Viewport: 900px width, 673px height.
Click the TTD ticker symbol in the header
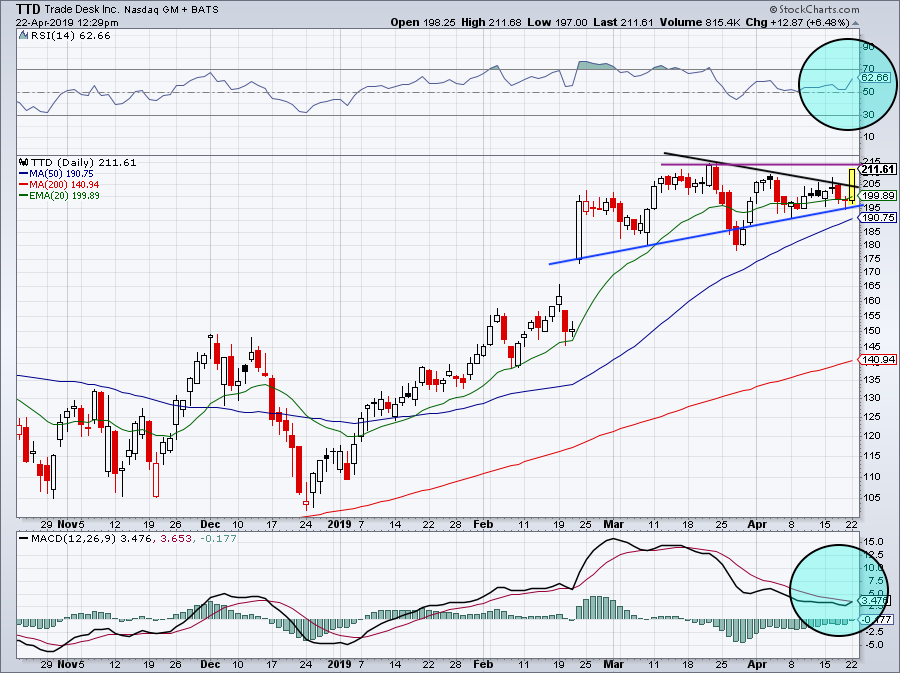pyautogui.click(x=28, y=9)
